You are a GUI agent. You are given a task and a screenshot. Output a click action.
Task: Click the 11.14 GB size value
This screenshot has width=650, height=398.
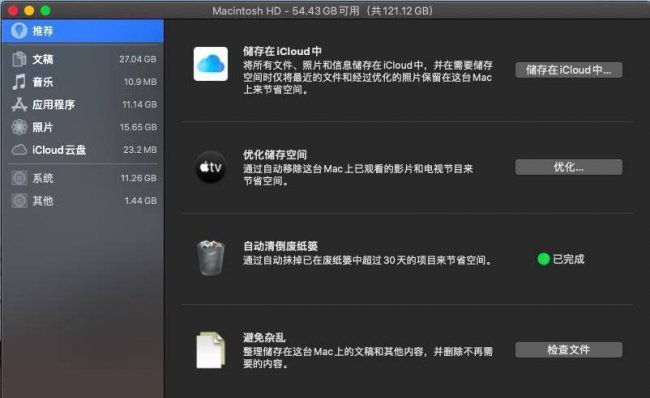coord(139,104)
